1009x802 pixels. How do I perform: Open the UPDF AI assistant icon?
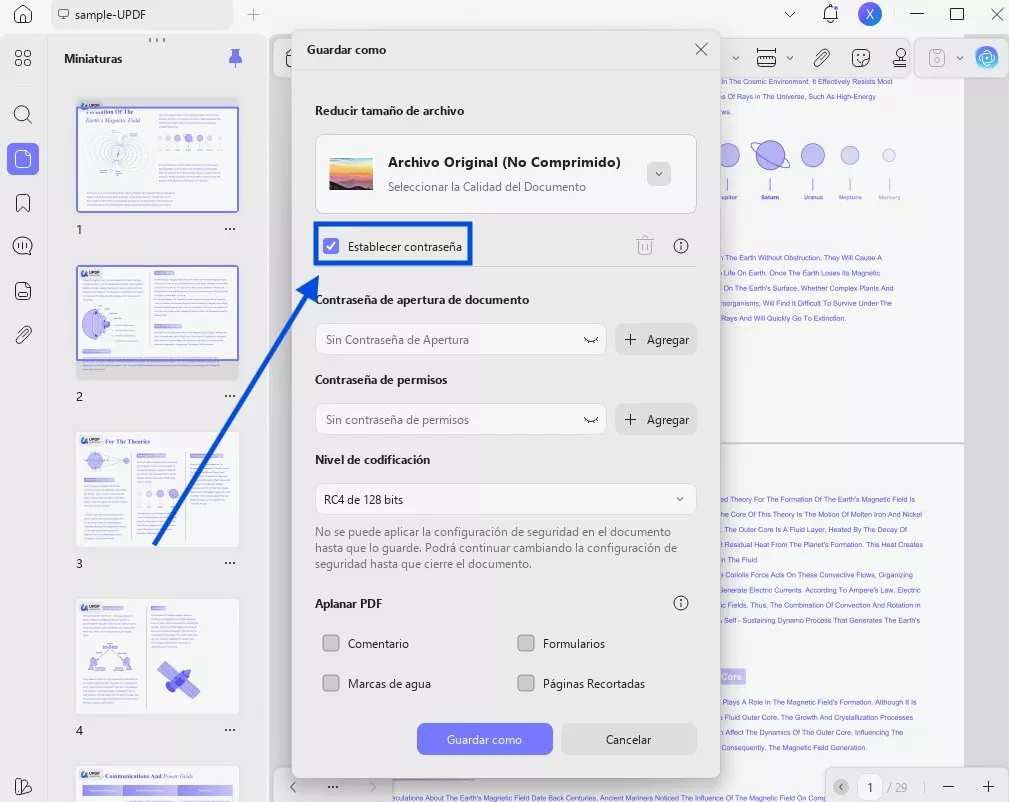coord(986,58)
